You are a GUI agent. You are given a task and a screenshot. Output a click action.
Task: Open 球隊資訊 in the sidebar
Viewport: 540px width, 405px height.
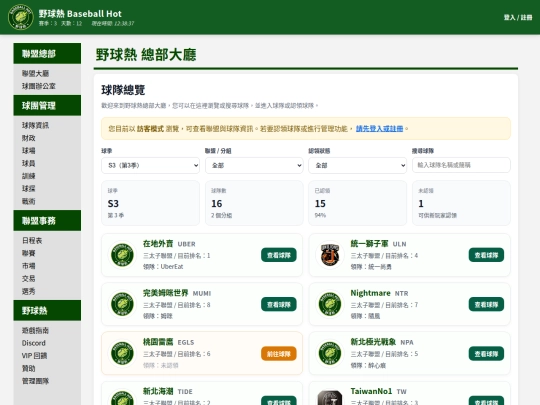coord(35,125)
